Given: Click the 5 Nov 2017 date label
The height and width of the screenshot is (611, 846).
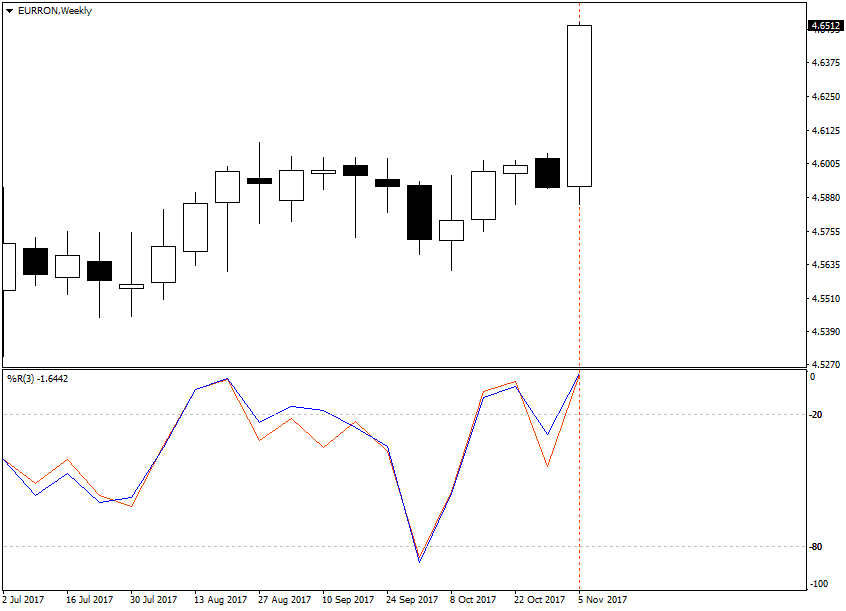Looking at the screenshot, I should [603, 600].
